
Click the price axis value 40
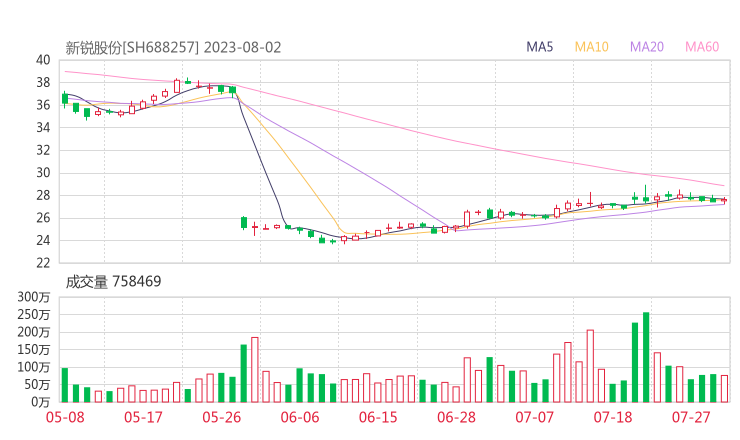43,60
